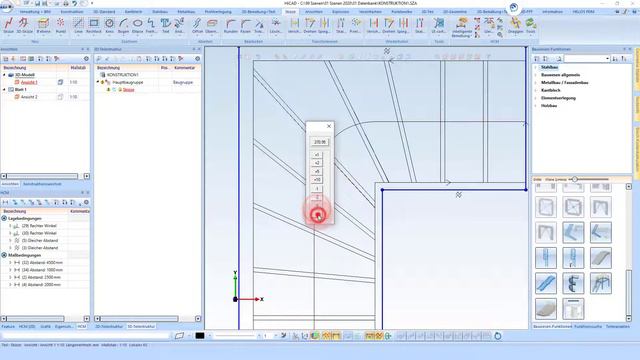The height and width of the screenshot is (360, 640).
Task: Expand (34) Abstand 1000 mm entry
Action: [x=10, y=270]
